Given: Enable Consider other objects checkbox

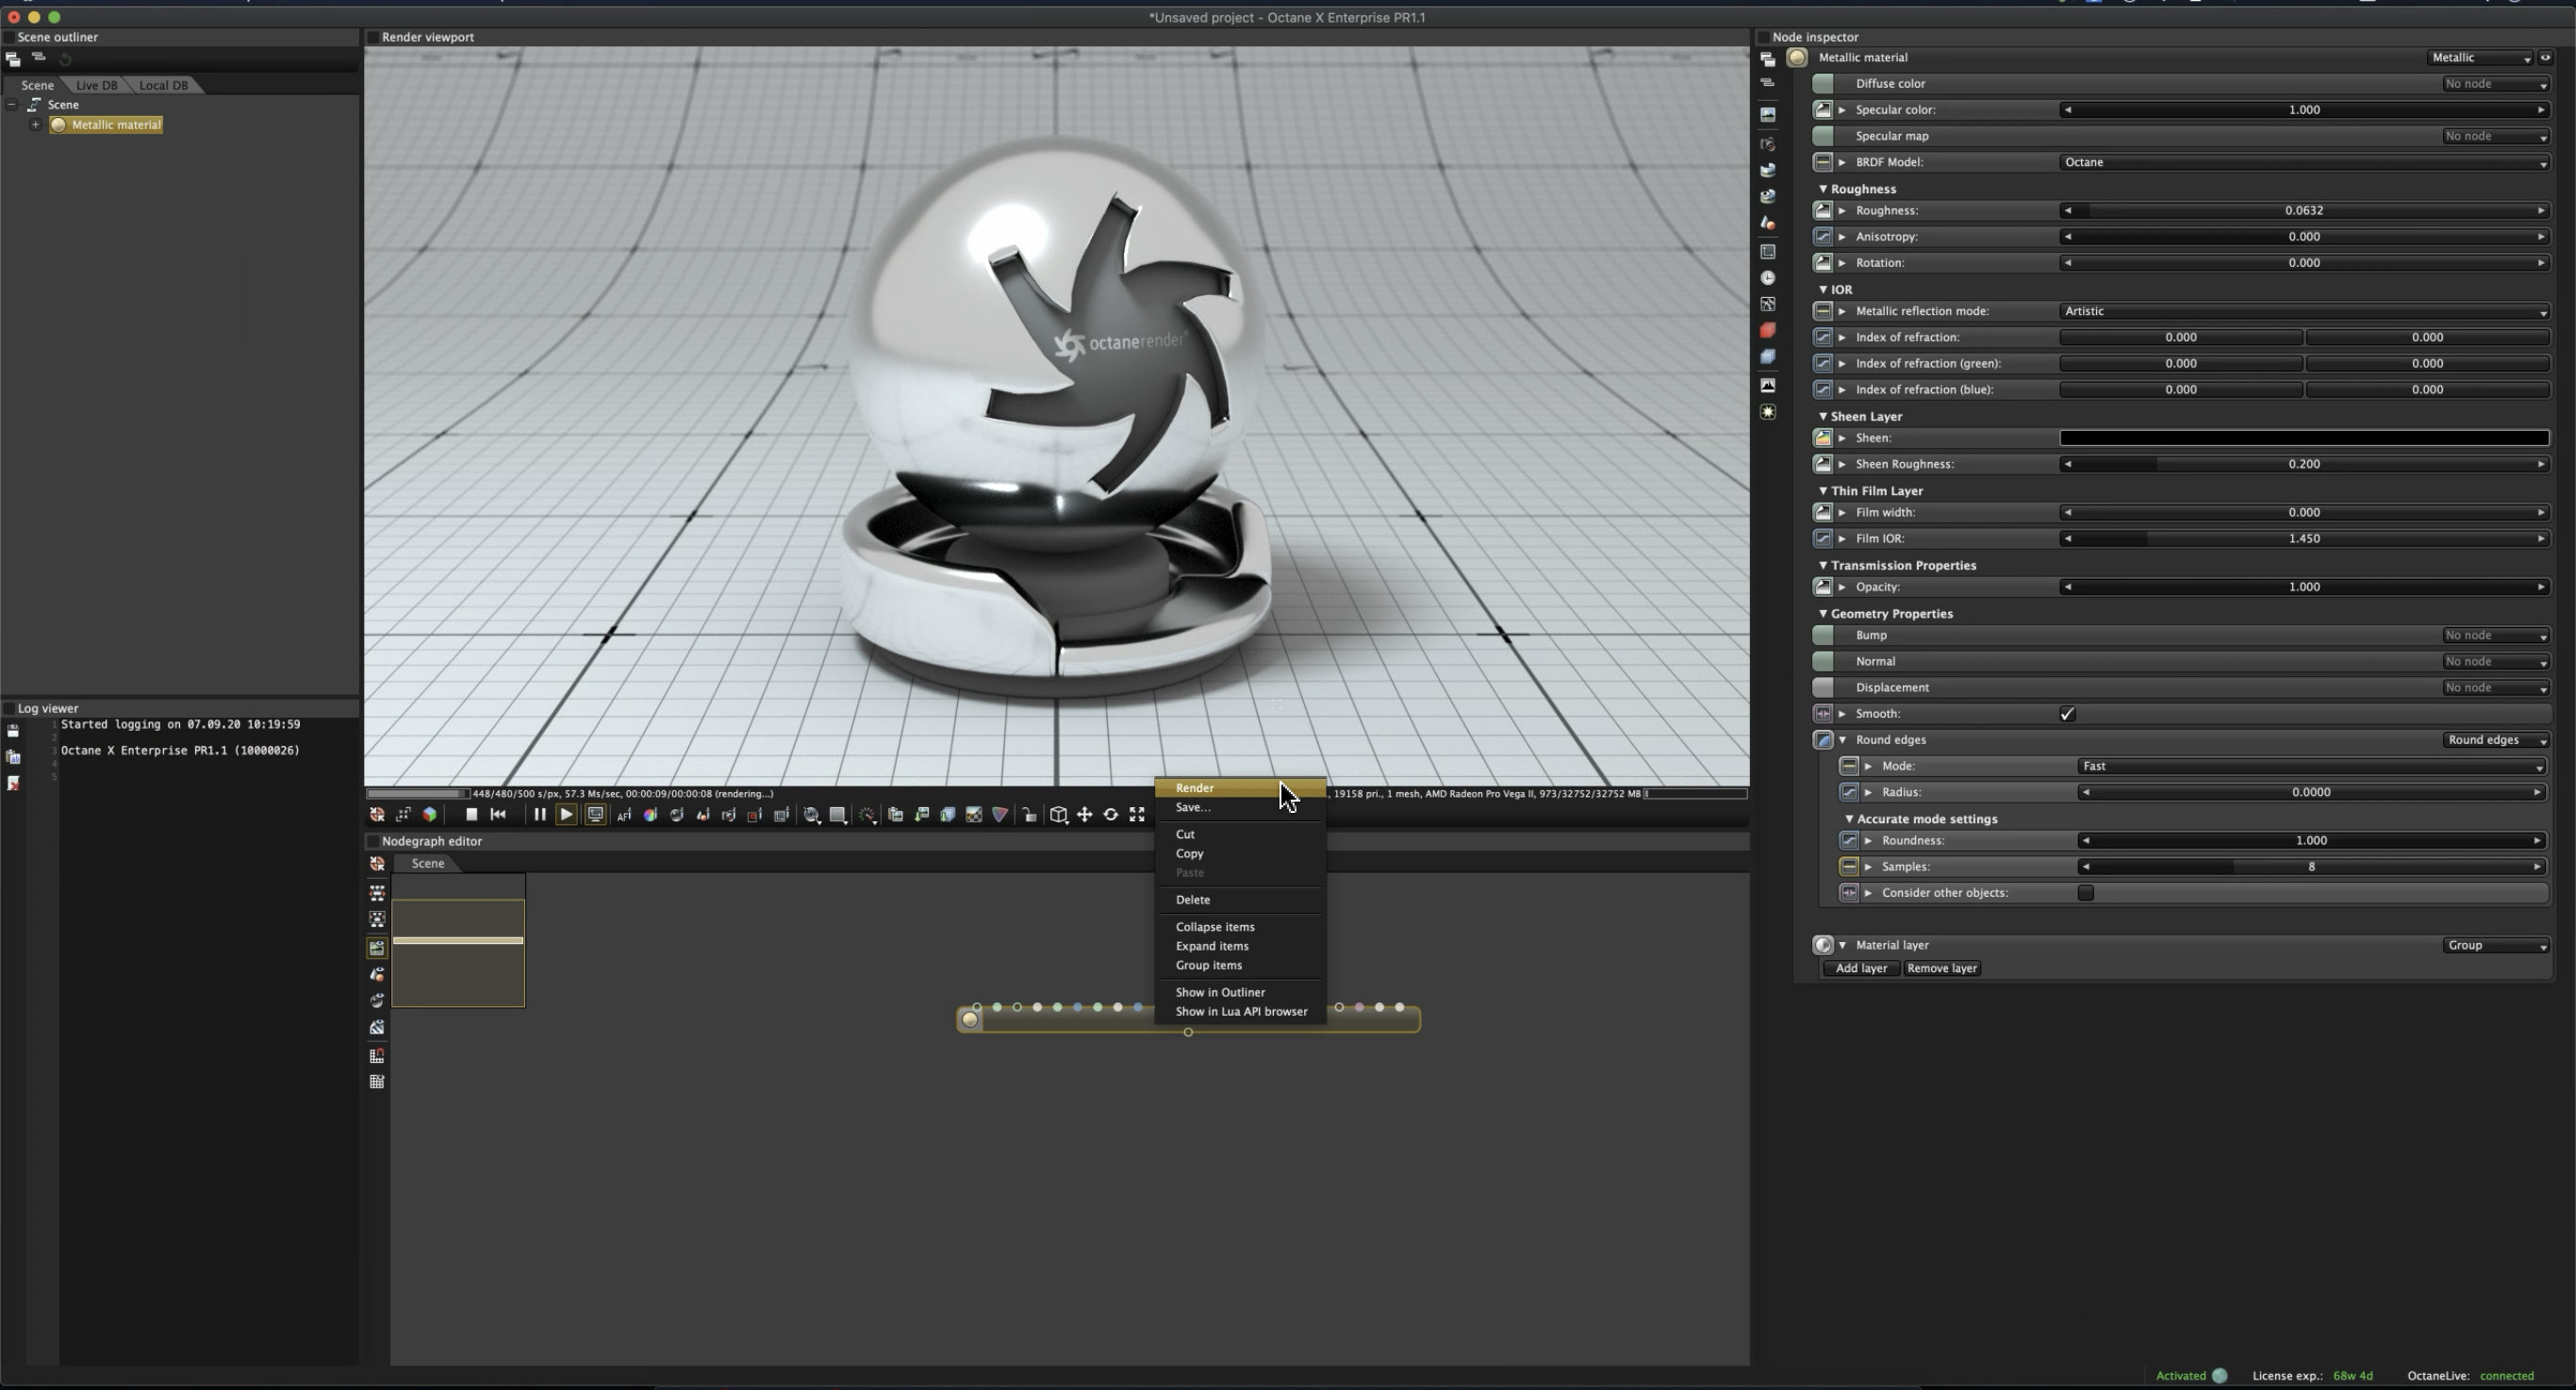Looking at the screenshot, I should 2085,893.
